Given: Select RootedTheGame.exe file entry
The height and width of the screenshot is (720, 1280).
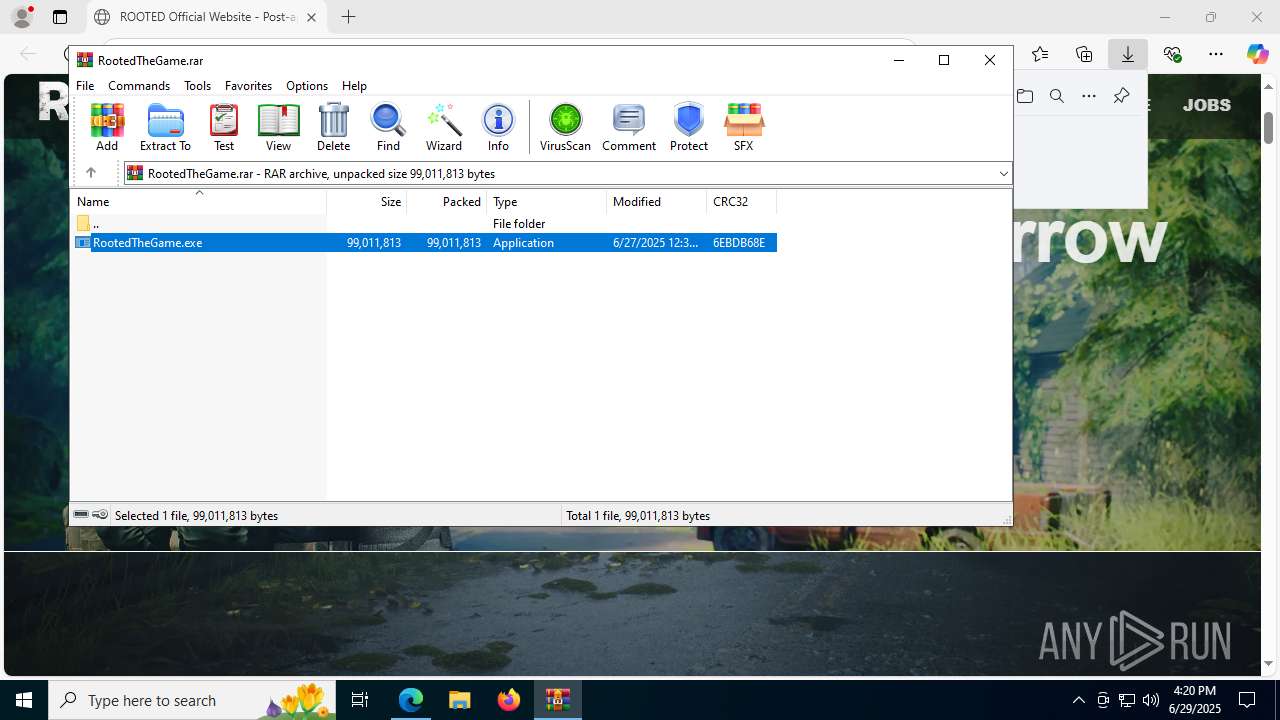Looking at the screenshot, I should click(x=425, y=243).
